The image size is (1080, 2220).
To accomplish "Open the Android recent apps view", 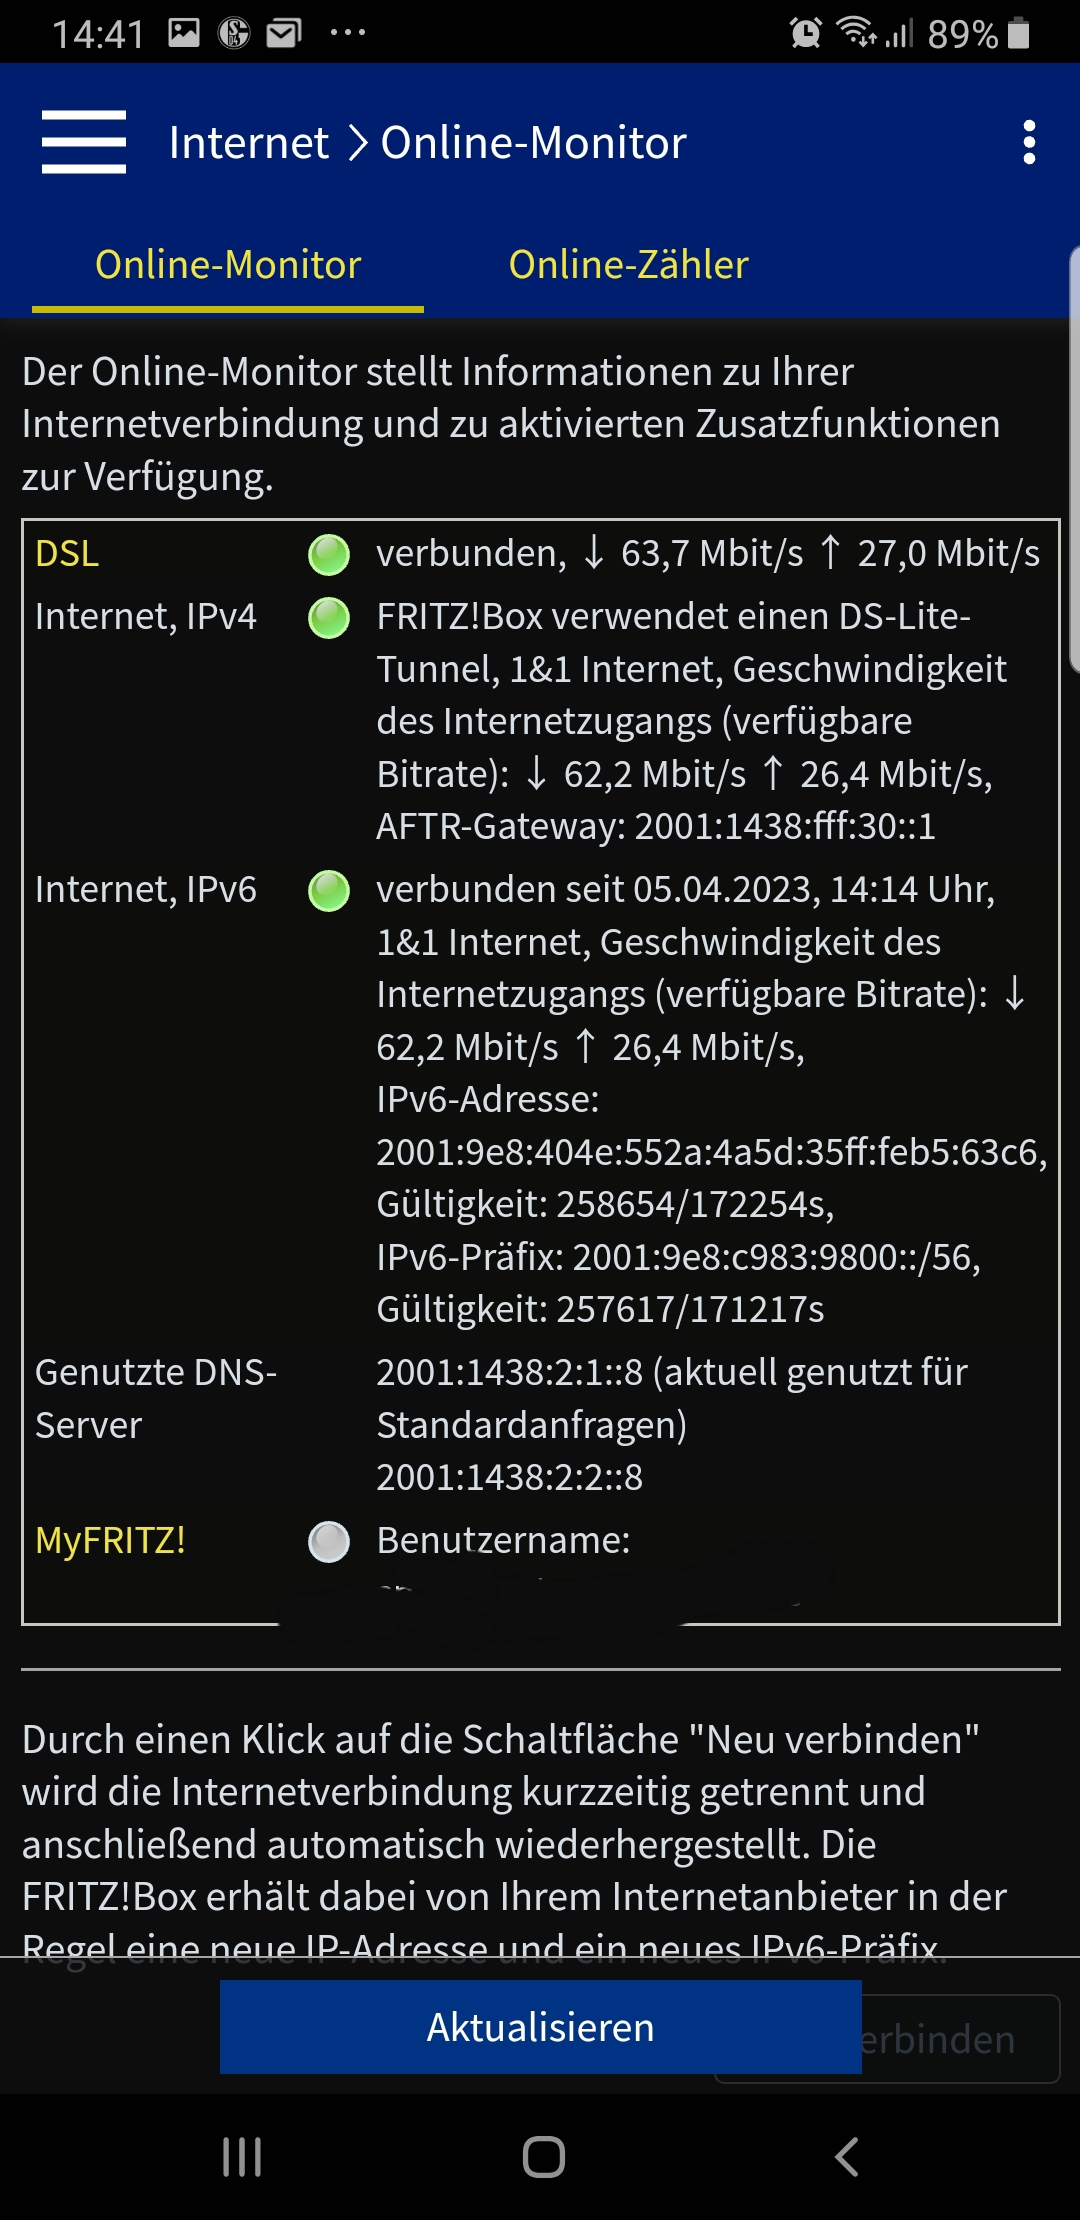I will point(241,2157).
